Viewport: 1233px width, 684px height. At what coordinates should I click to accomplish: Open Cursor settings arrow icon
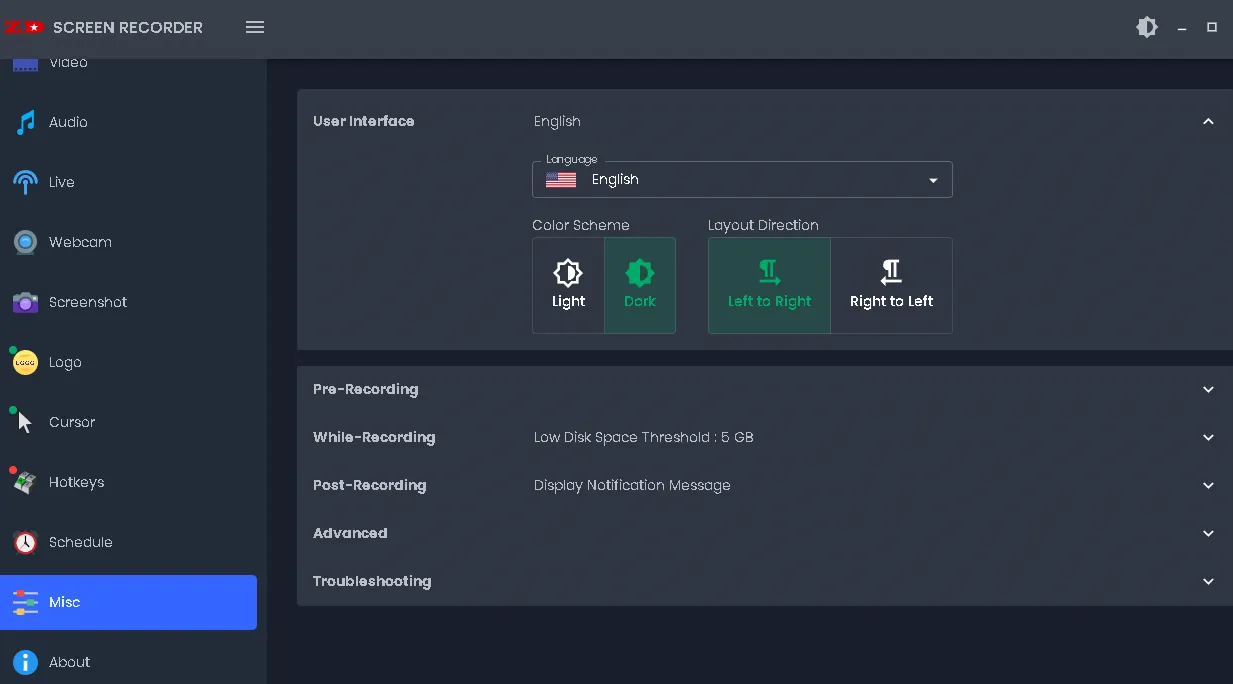tap(26, 422)
